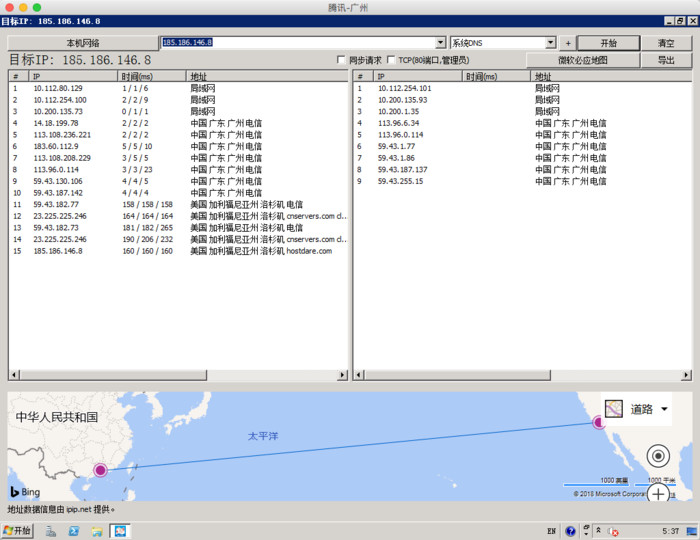Show hidden tray icons arrow

tap(598, 530)
